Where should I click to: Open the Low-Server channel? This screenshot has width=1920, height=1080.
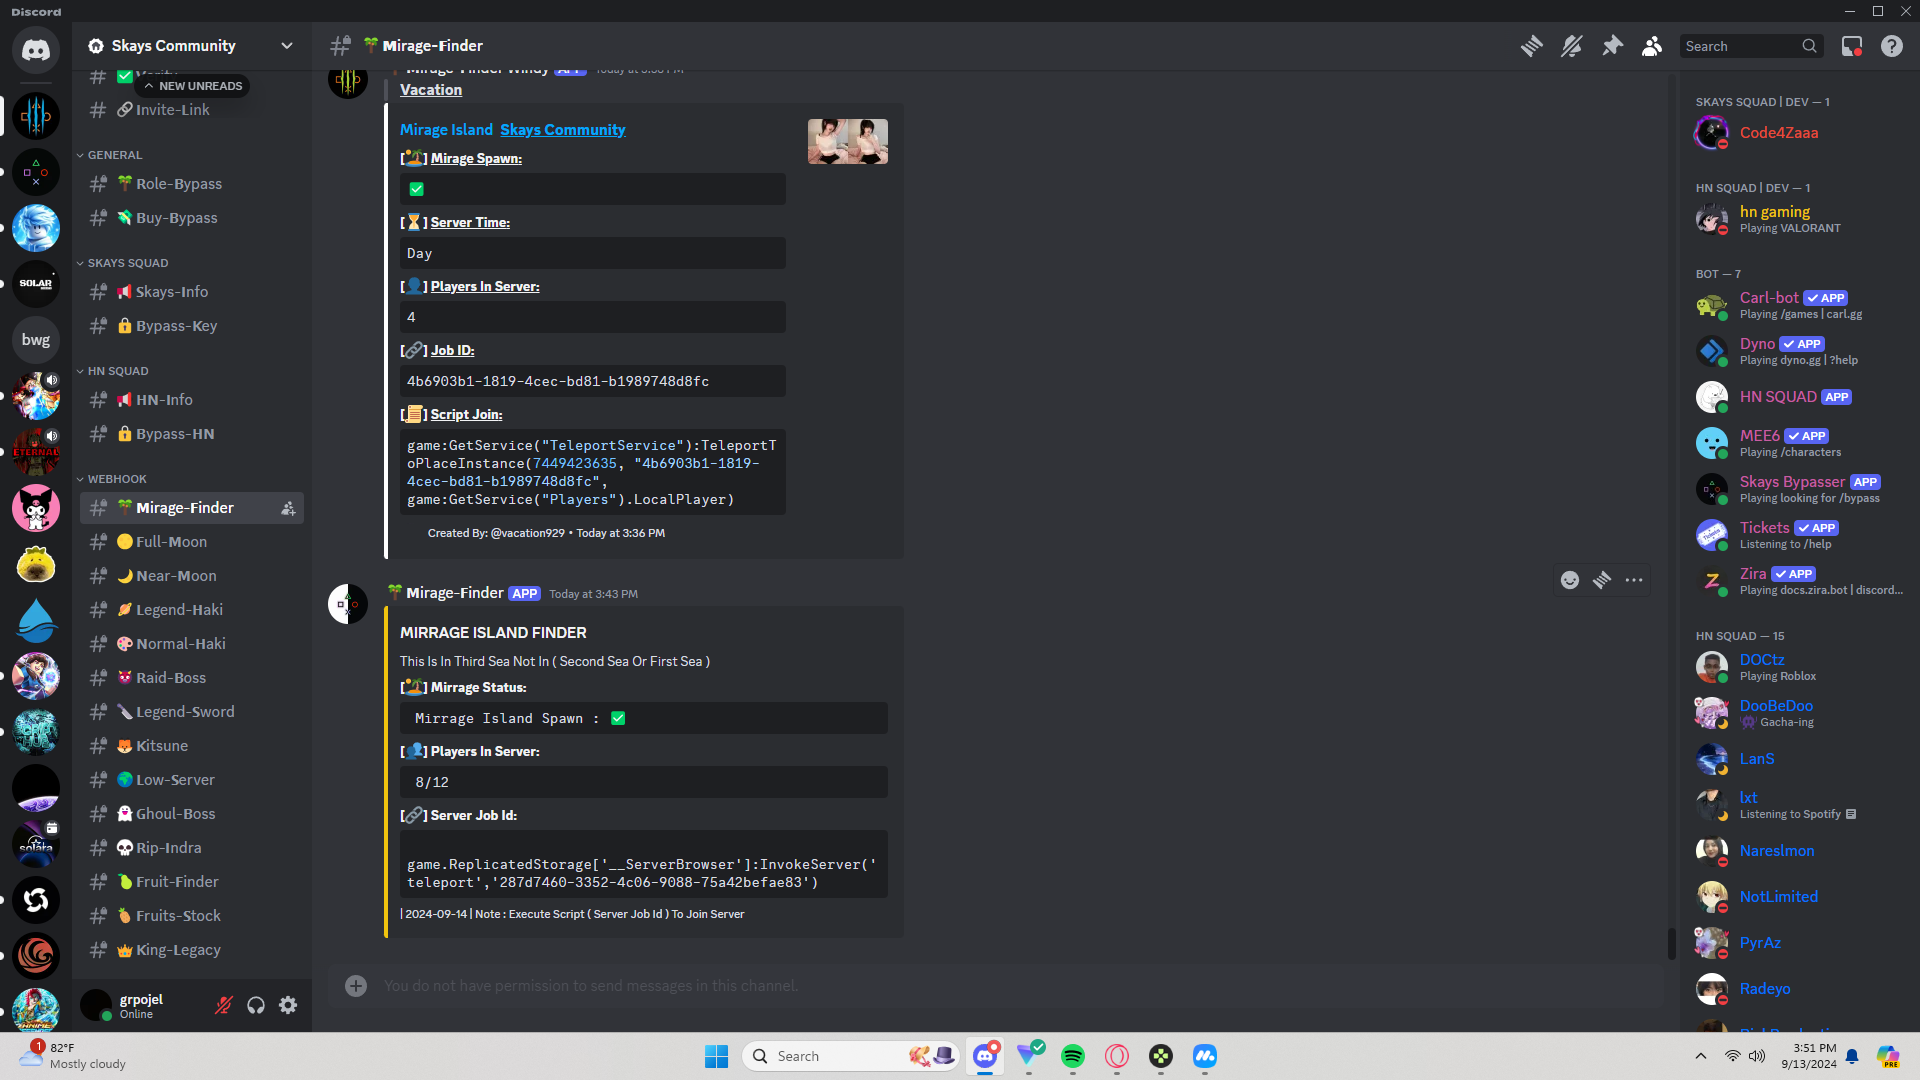[x=192, y=780]
